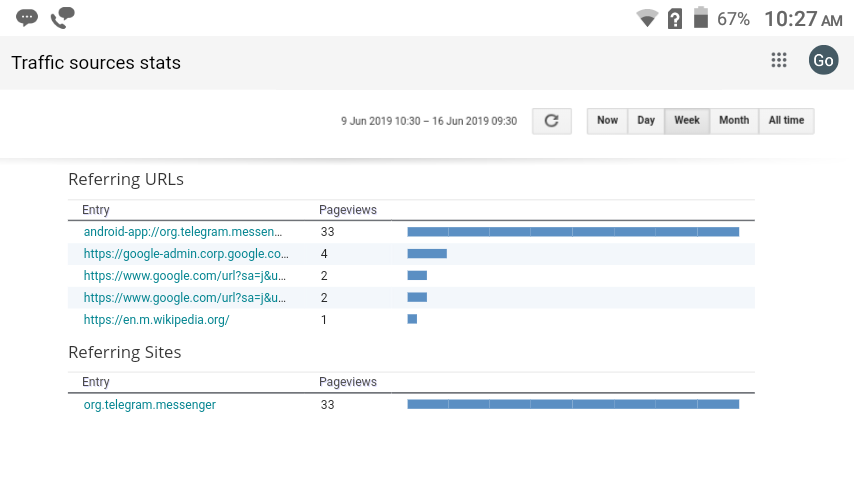Image resolution: width=854 pixels, height=480 pixels.
Task: Click the Traffic sources stats title
Action: point(96,63)
